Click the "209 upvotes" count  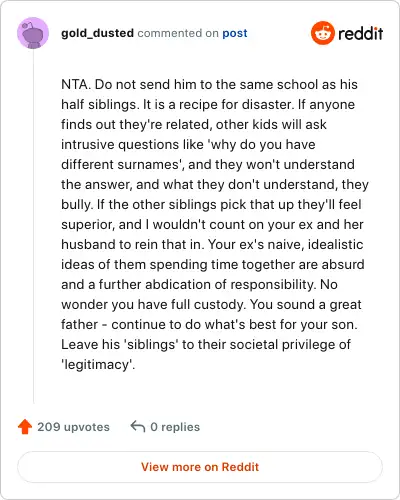(x=73, y=427)
